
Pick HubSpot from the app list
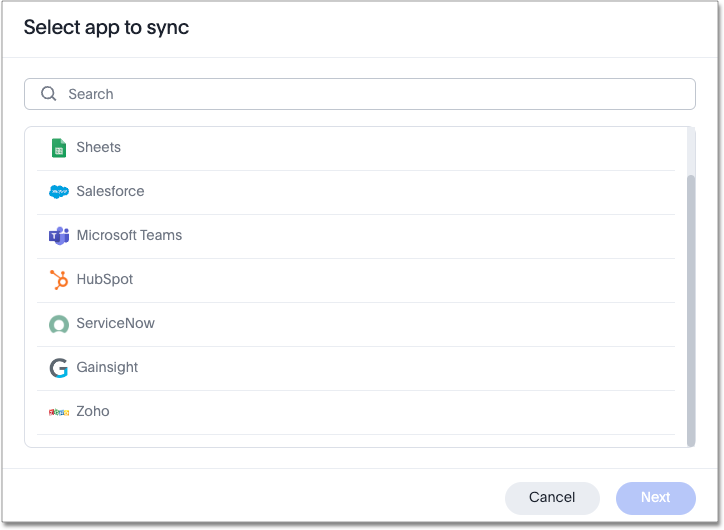coord(105,280)
